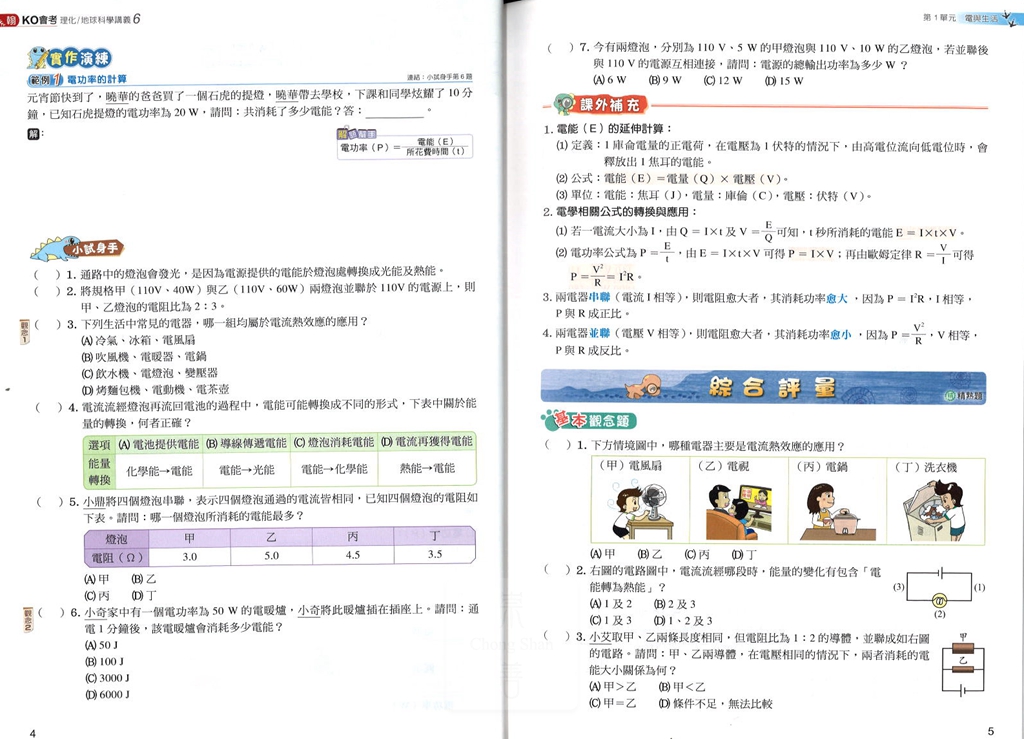This screenshot has width=1024, height=739.
Task: Click the 電功率 (P) formula box
Action: [404, 146]
